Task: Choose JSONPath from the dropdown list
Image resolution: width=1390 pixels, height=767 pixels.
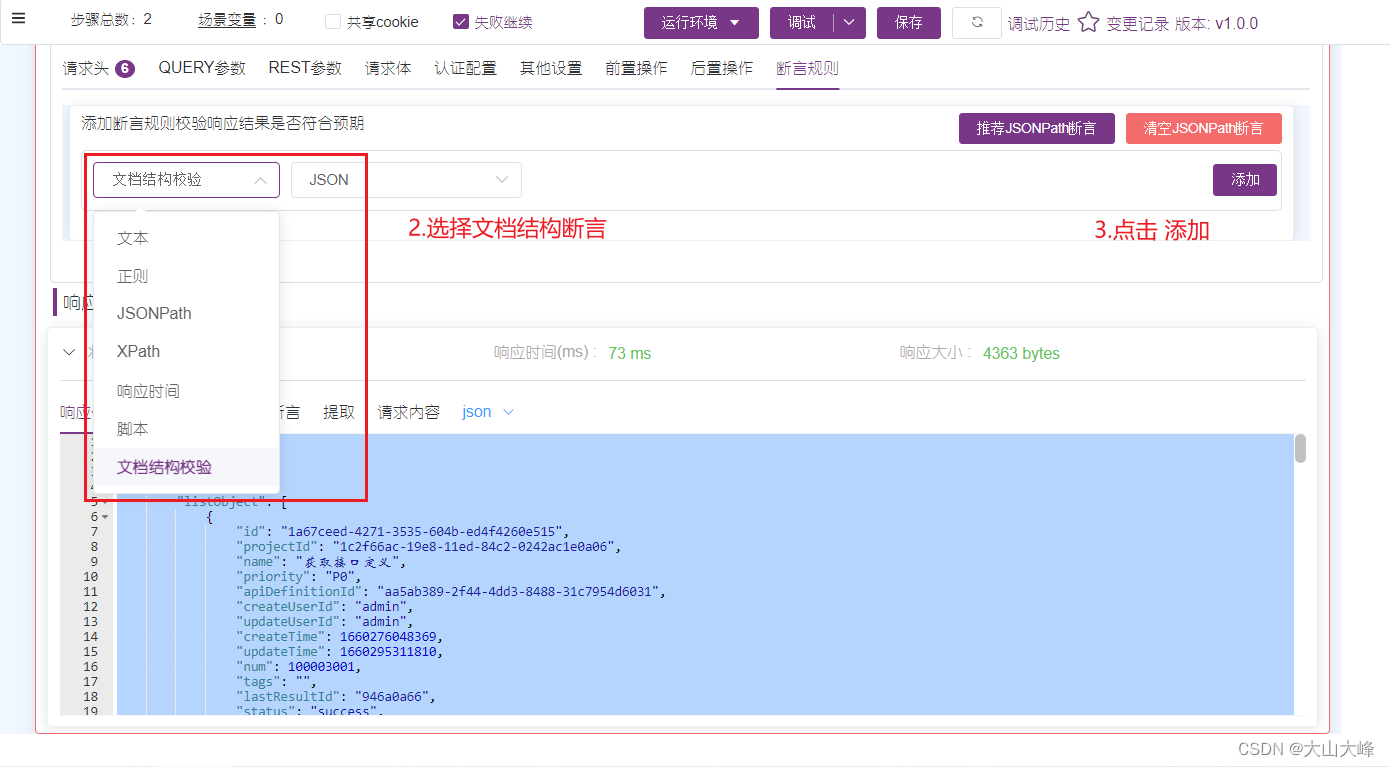Action: 186,313
